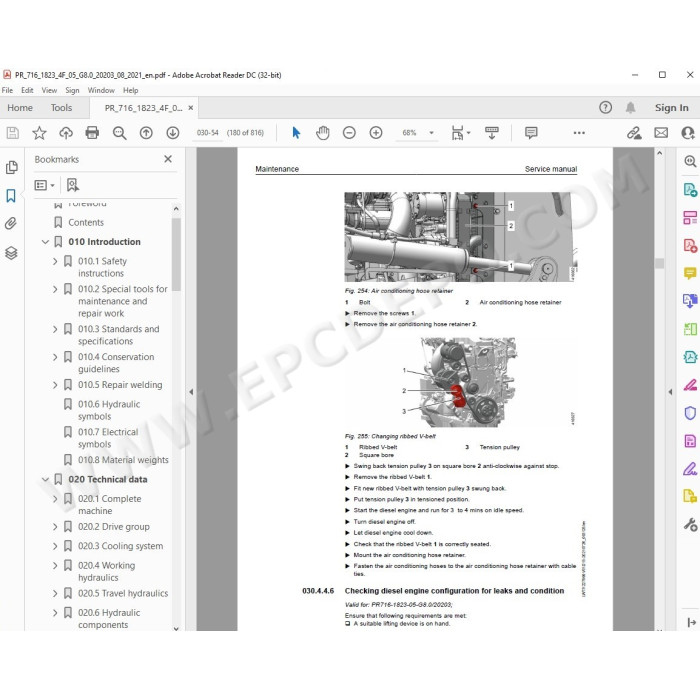The image size is (700, 700).
Task: Open the Protect shield tool
Action: pyautogui.click(x=690, y=412)
